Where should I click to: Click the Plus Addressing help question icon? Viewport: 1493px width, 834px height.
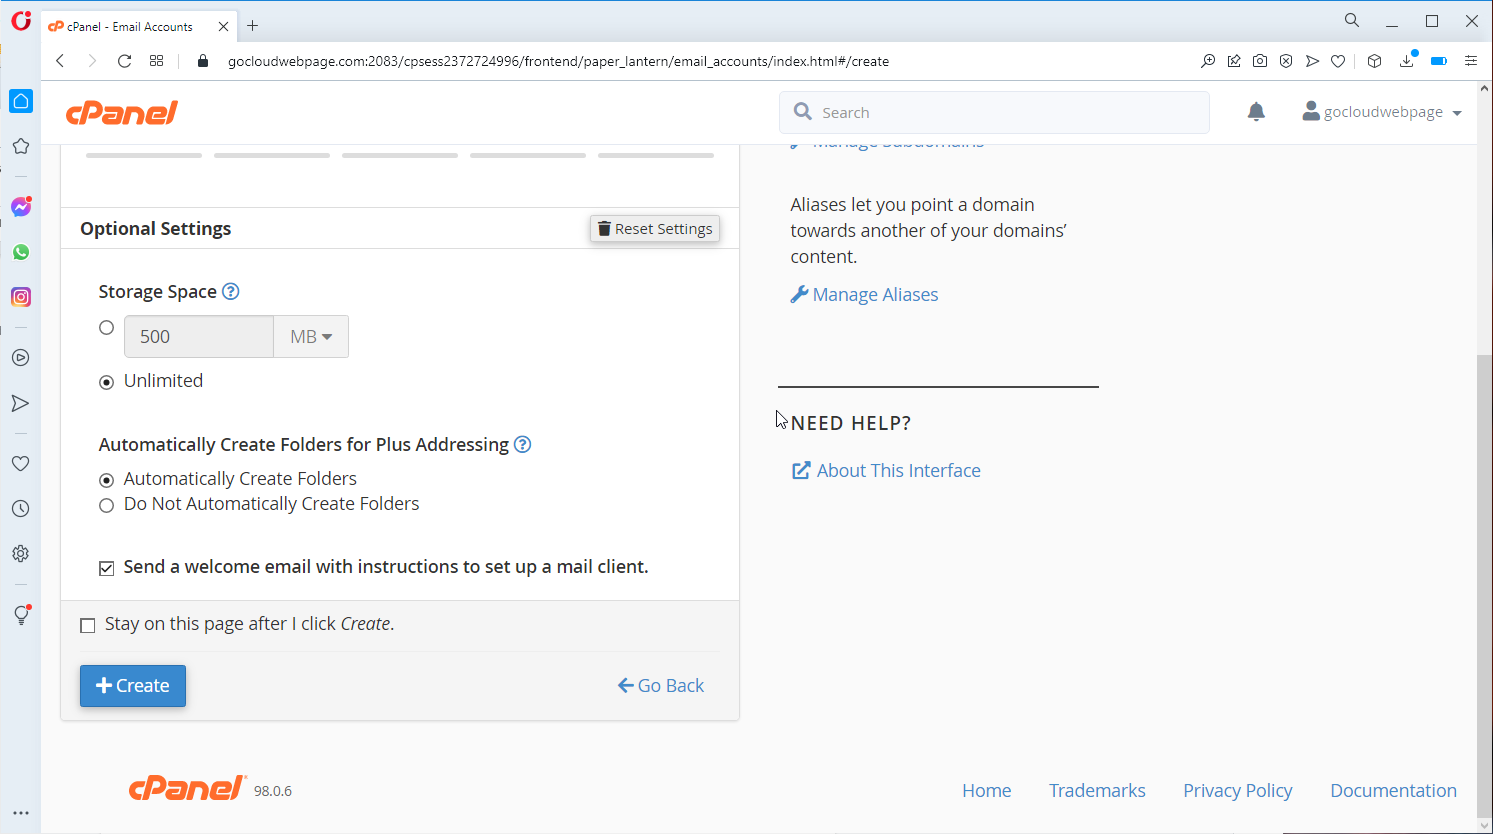(522, 444)
